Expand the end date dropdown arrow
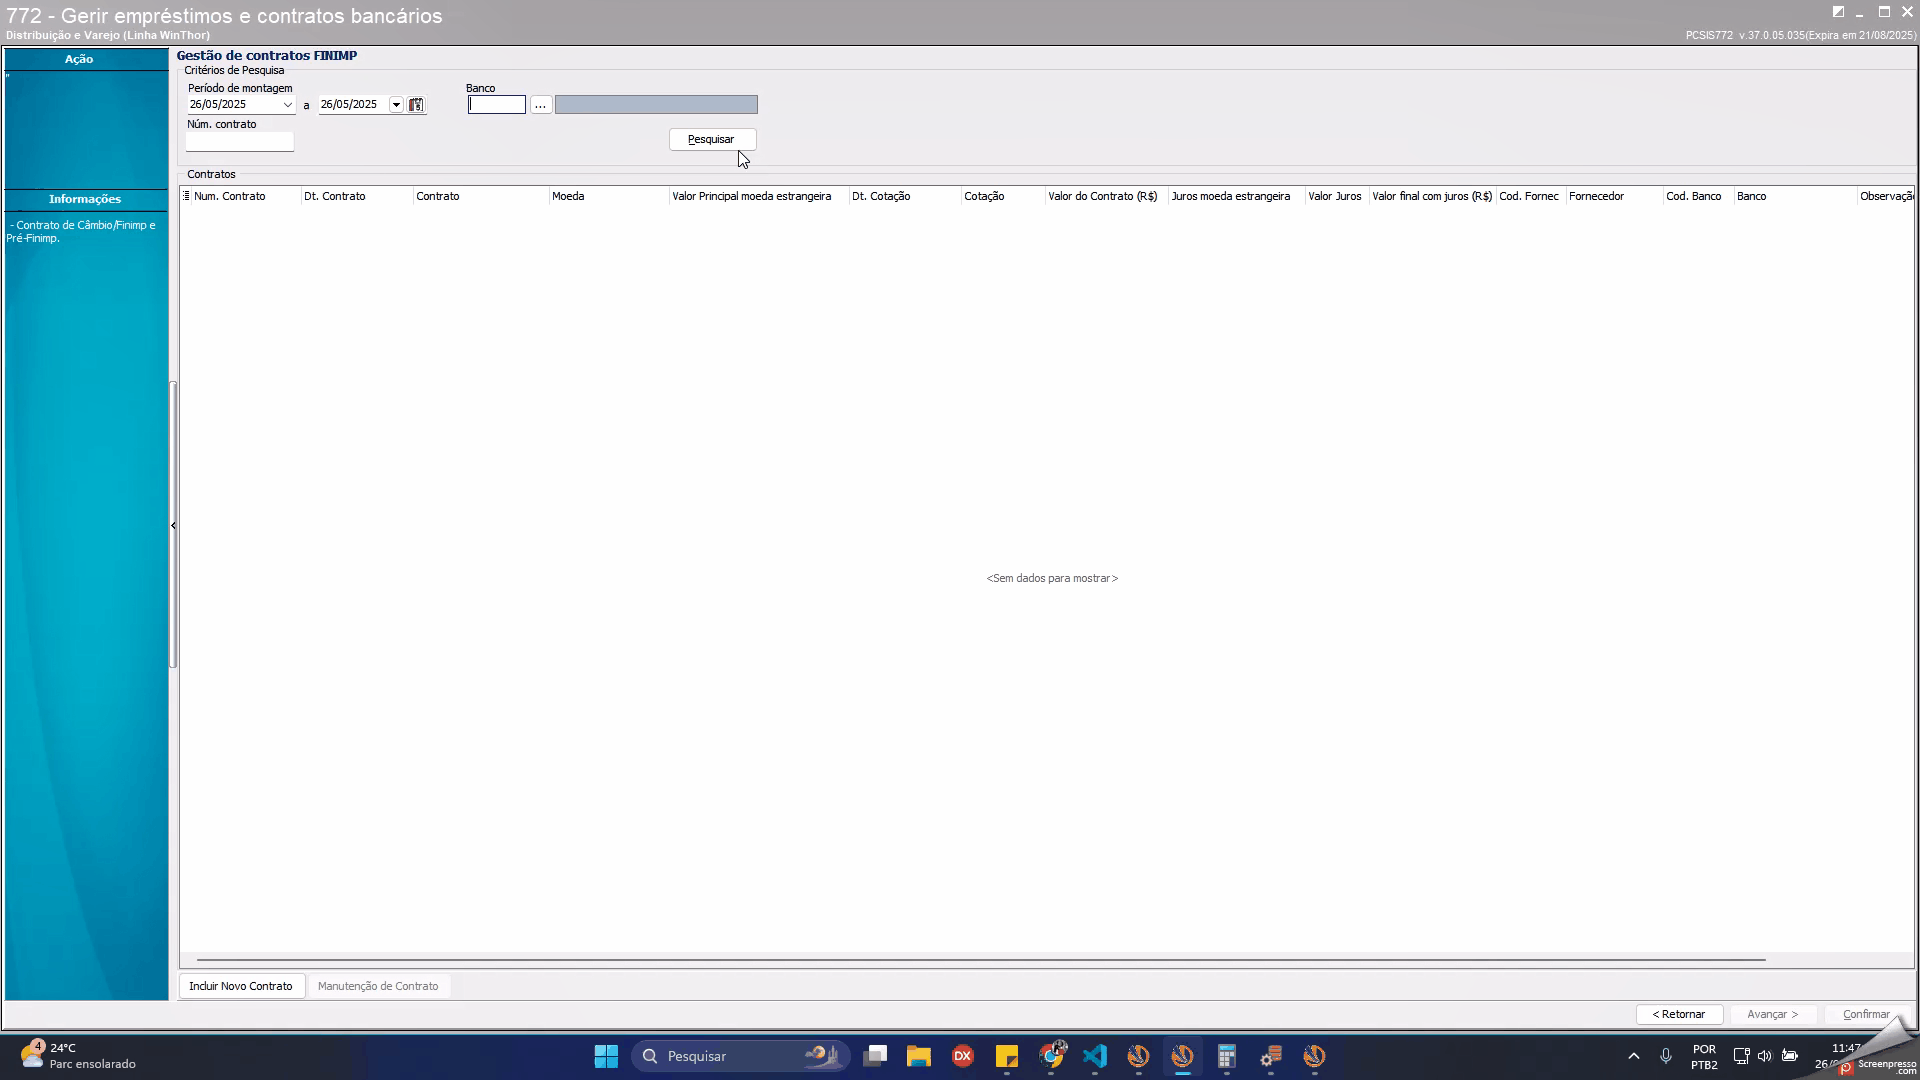 pyautogui.click(x=396, y=105)
